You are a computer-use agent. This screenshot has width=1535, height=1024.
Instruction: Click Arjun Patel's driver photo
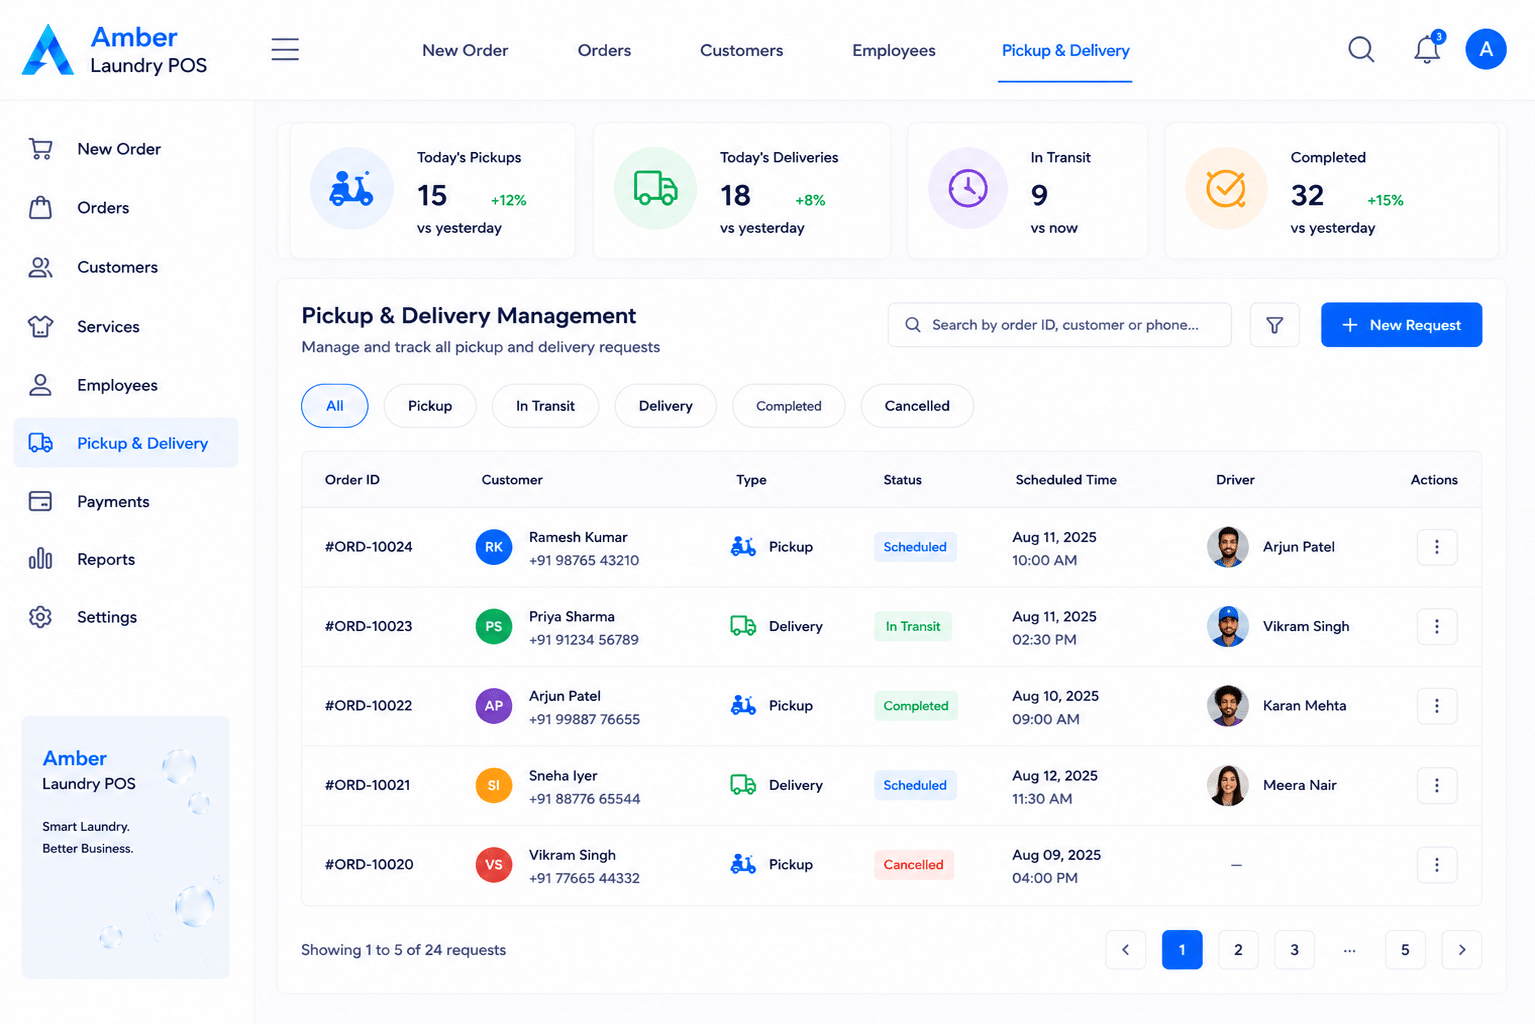click(1228, 547)
